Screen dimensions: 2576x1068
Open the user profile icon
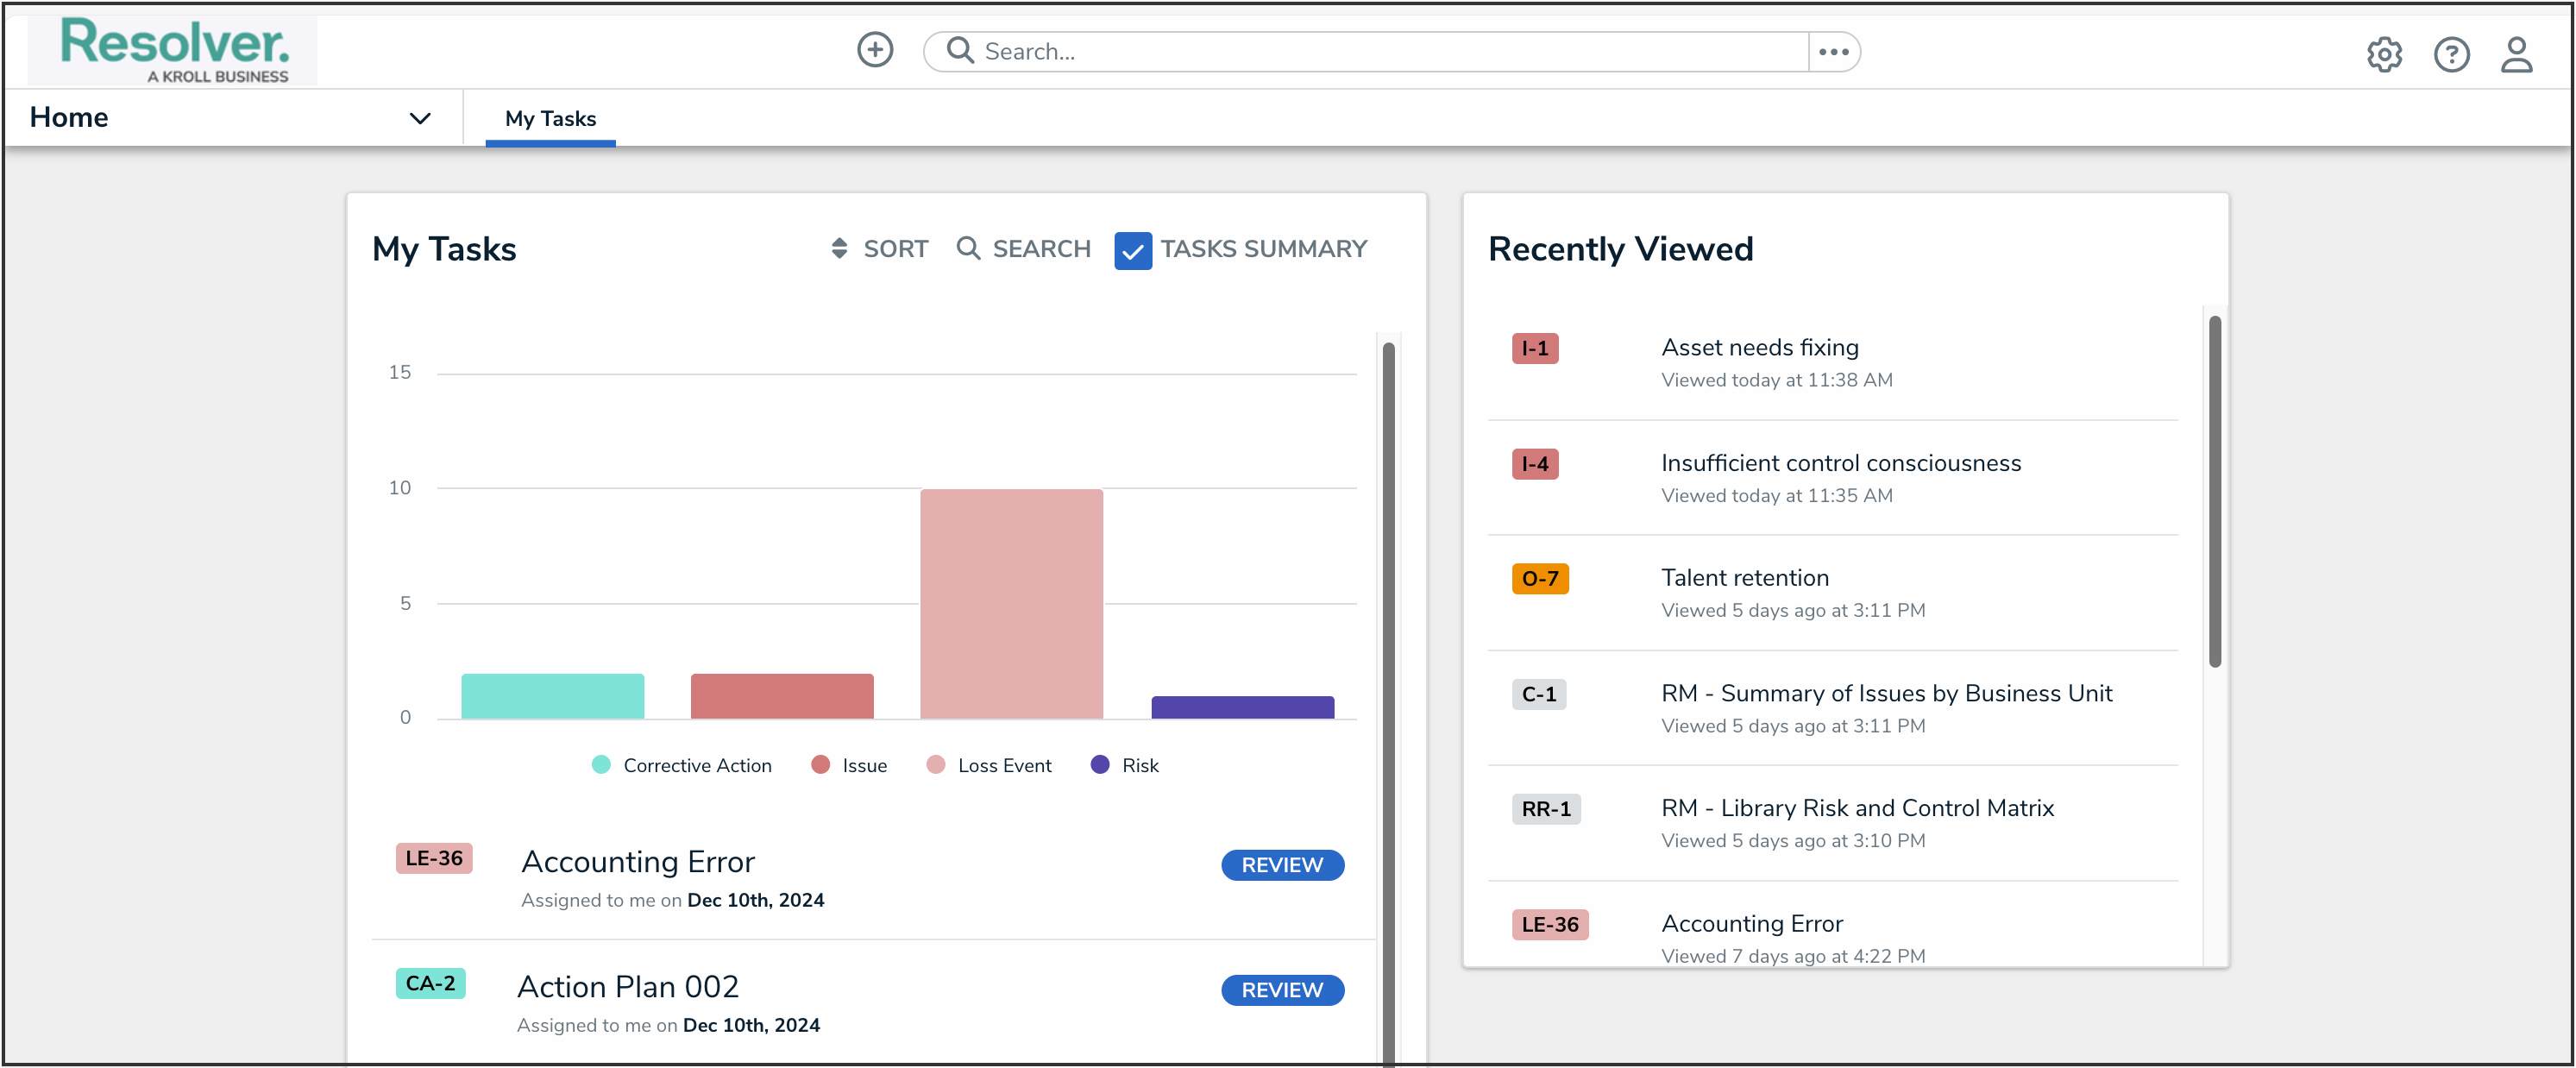click(2516, 55)
